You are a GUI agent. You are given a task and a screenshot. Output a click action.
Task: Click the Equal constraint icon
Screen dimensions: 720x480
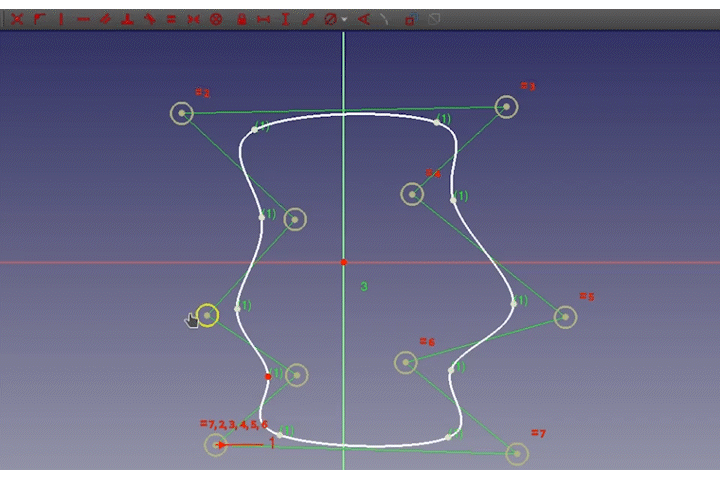coord(171,18)
